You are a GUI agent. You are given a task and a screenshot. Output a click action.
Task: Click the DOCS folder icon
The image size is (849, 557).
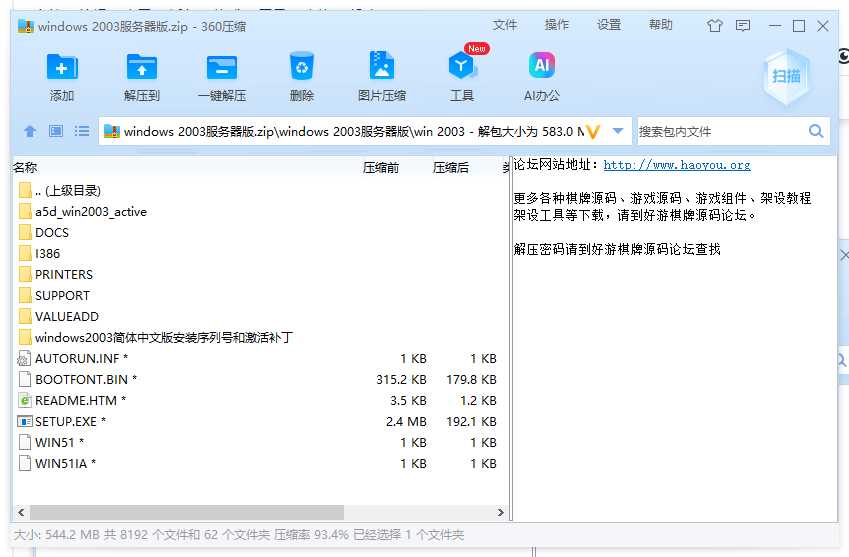coord(25,232)
